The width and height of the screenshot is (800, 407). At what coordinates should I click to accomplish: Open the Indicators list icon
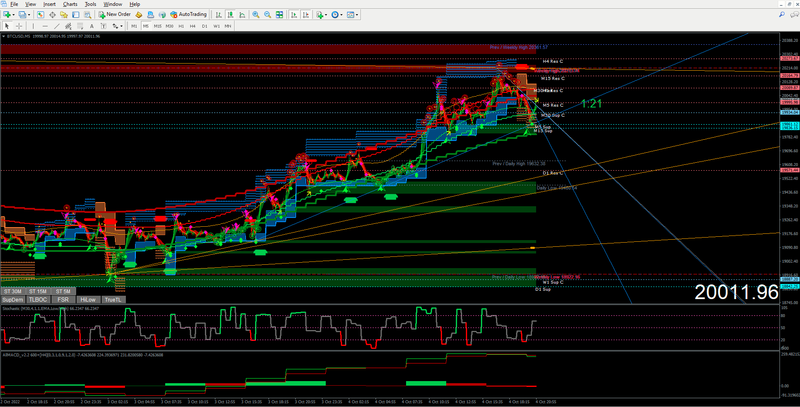(x=319, y=15)
